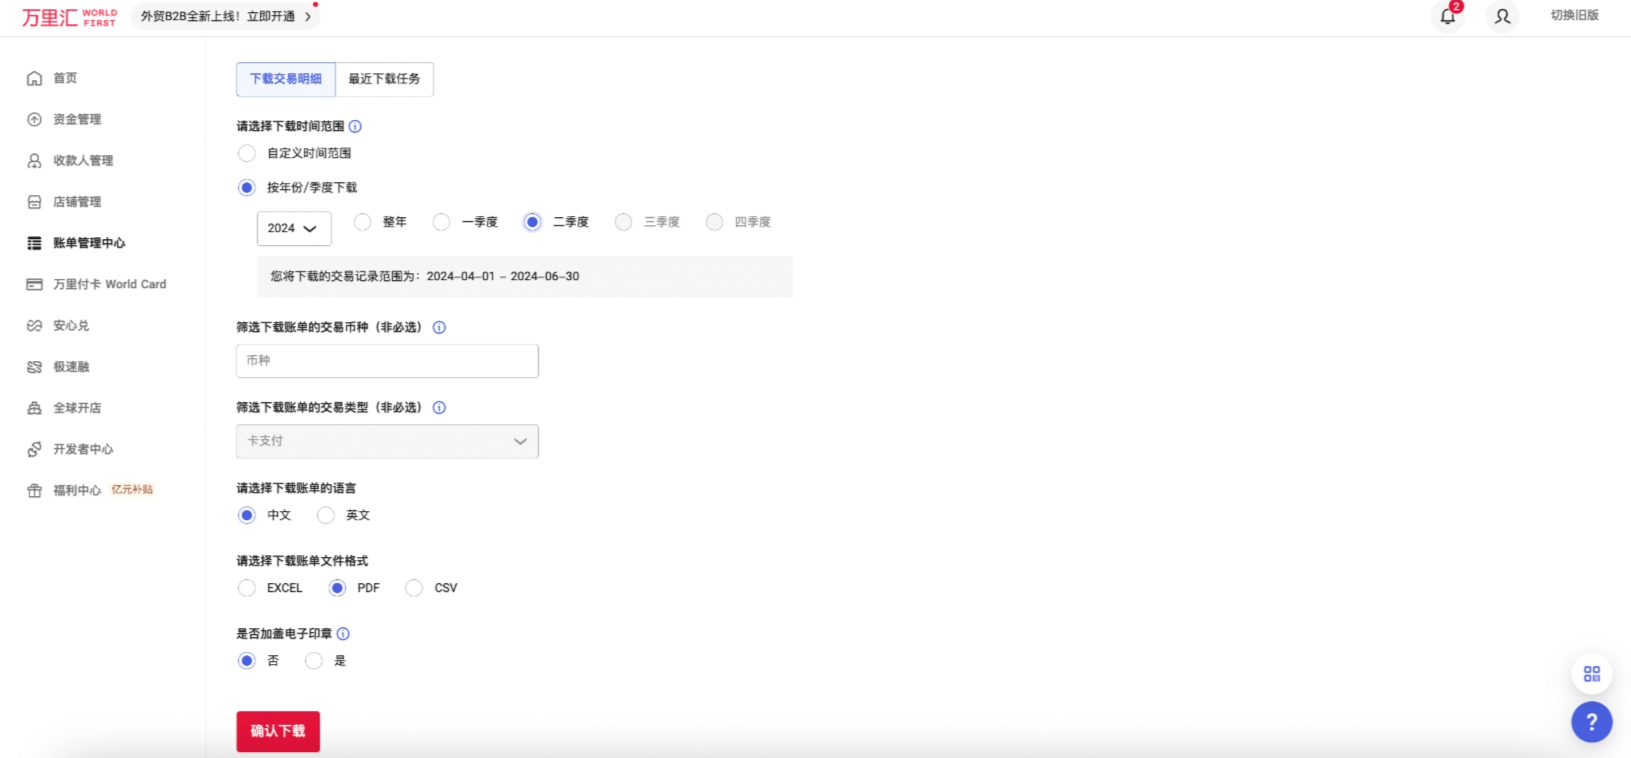The image size is (1631, 758).
Task: Click info icon beside transaction currency filter
Action: pyautogui.click(x=439, y=328)
